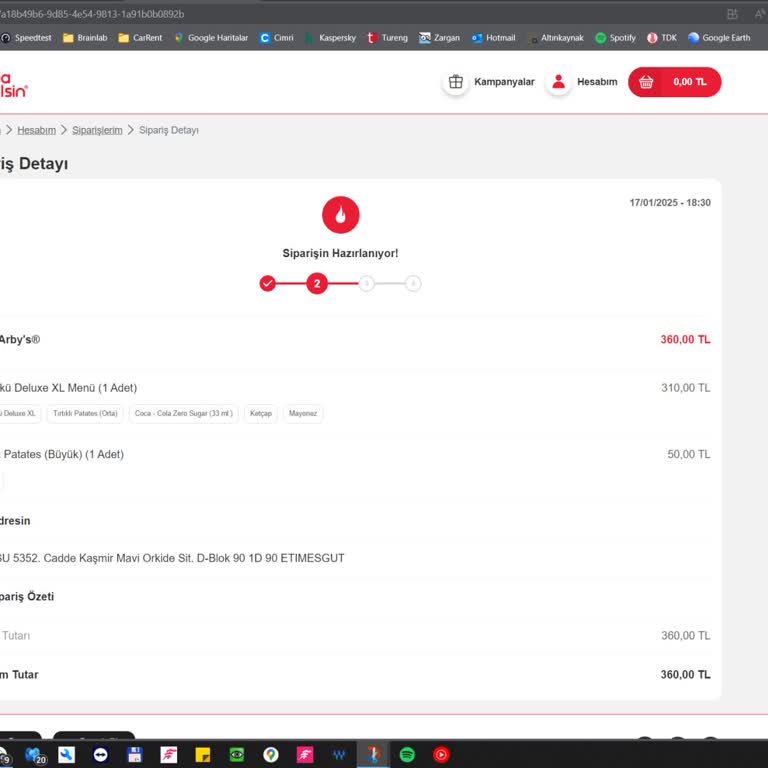Click the site logo in the header
Viewport: 768px width, 768px height.
13,85
